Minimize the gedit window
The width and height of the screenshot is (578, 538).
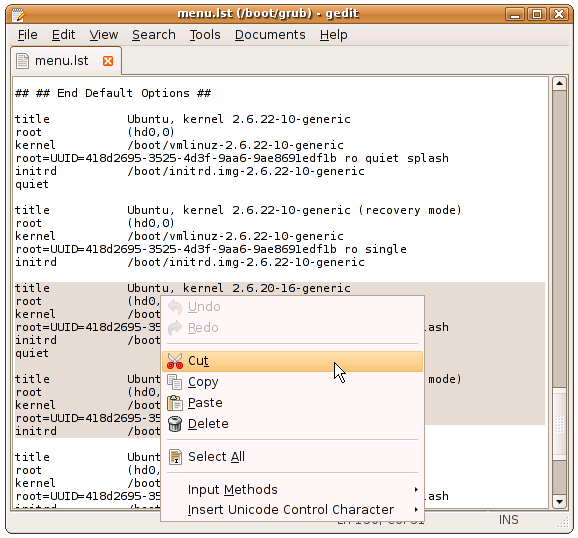[x=515, y=15]
